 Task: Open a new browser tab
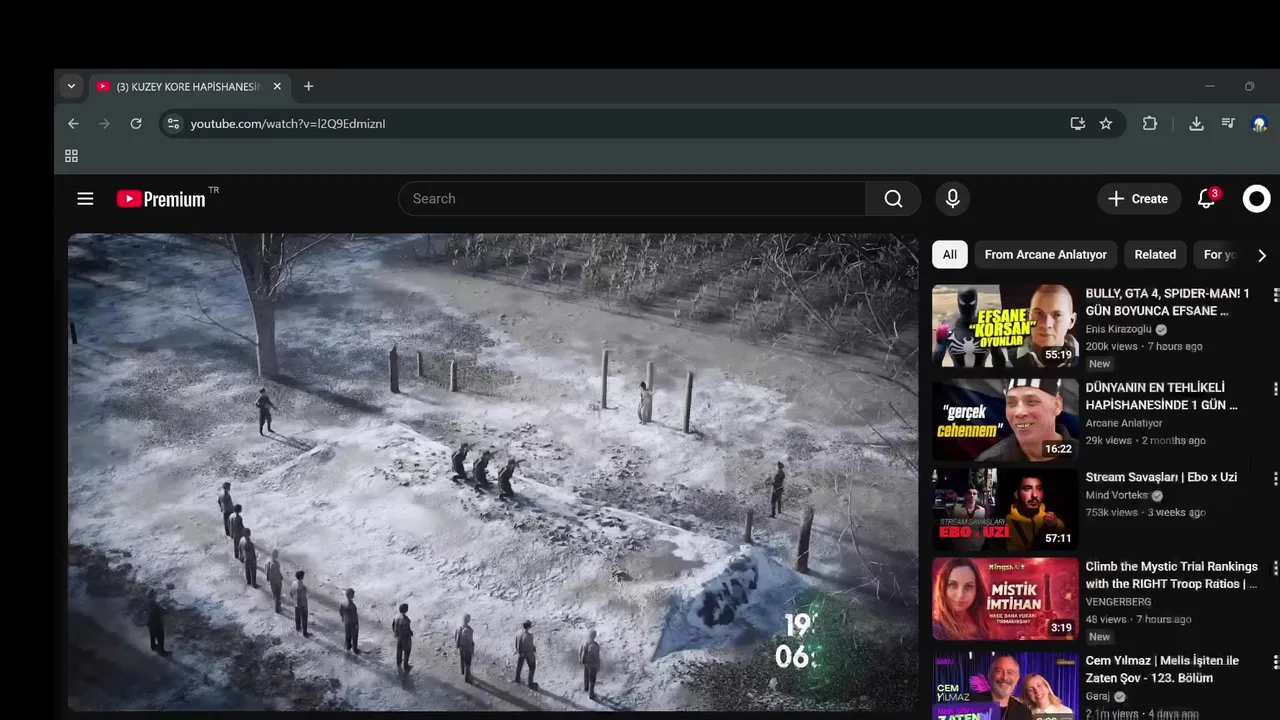point(308,87)
